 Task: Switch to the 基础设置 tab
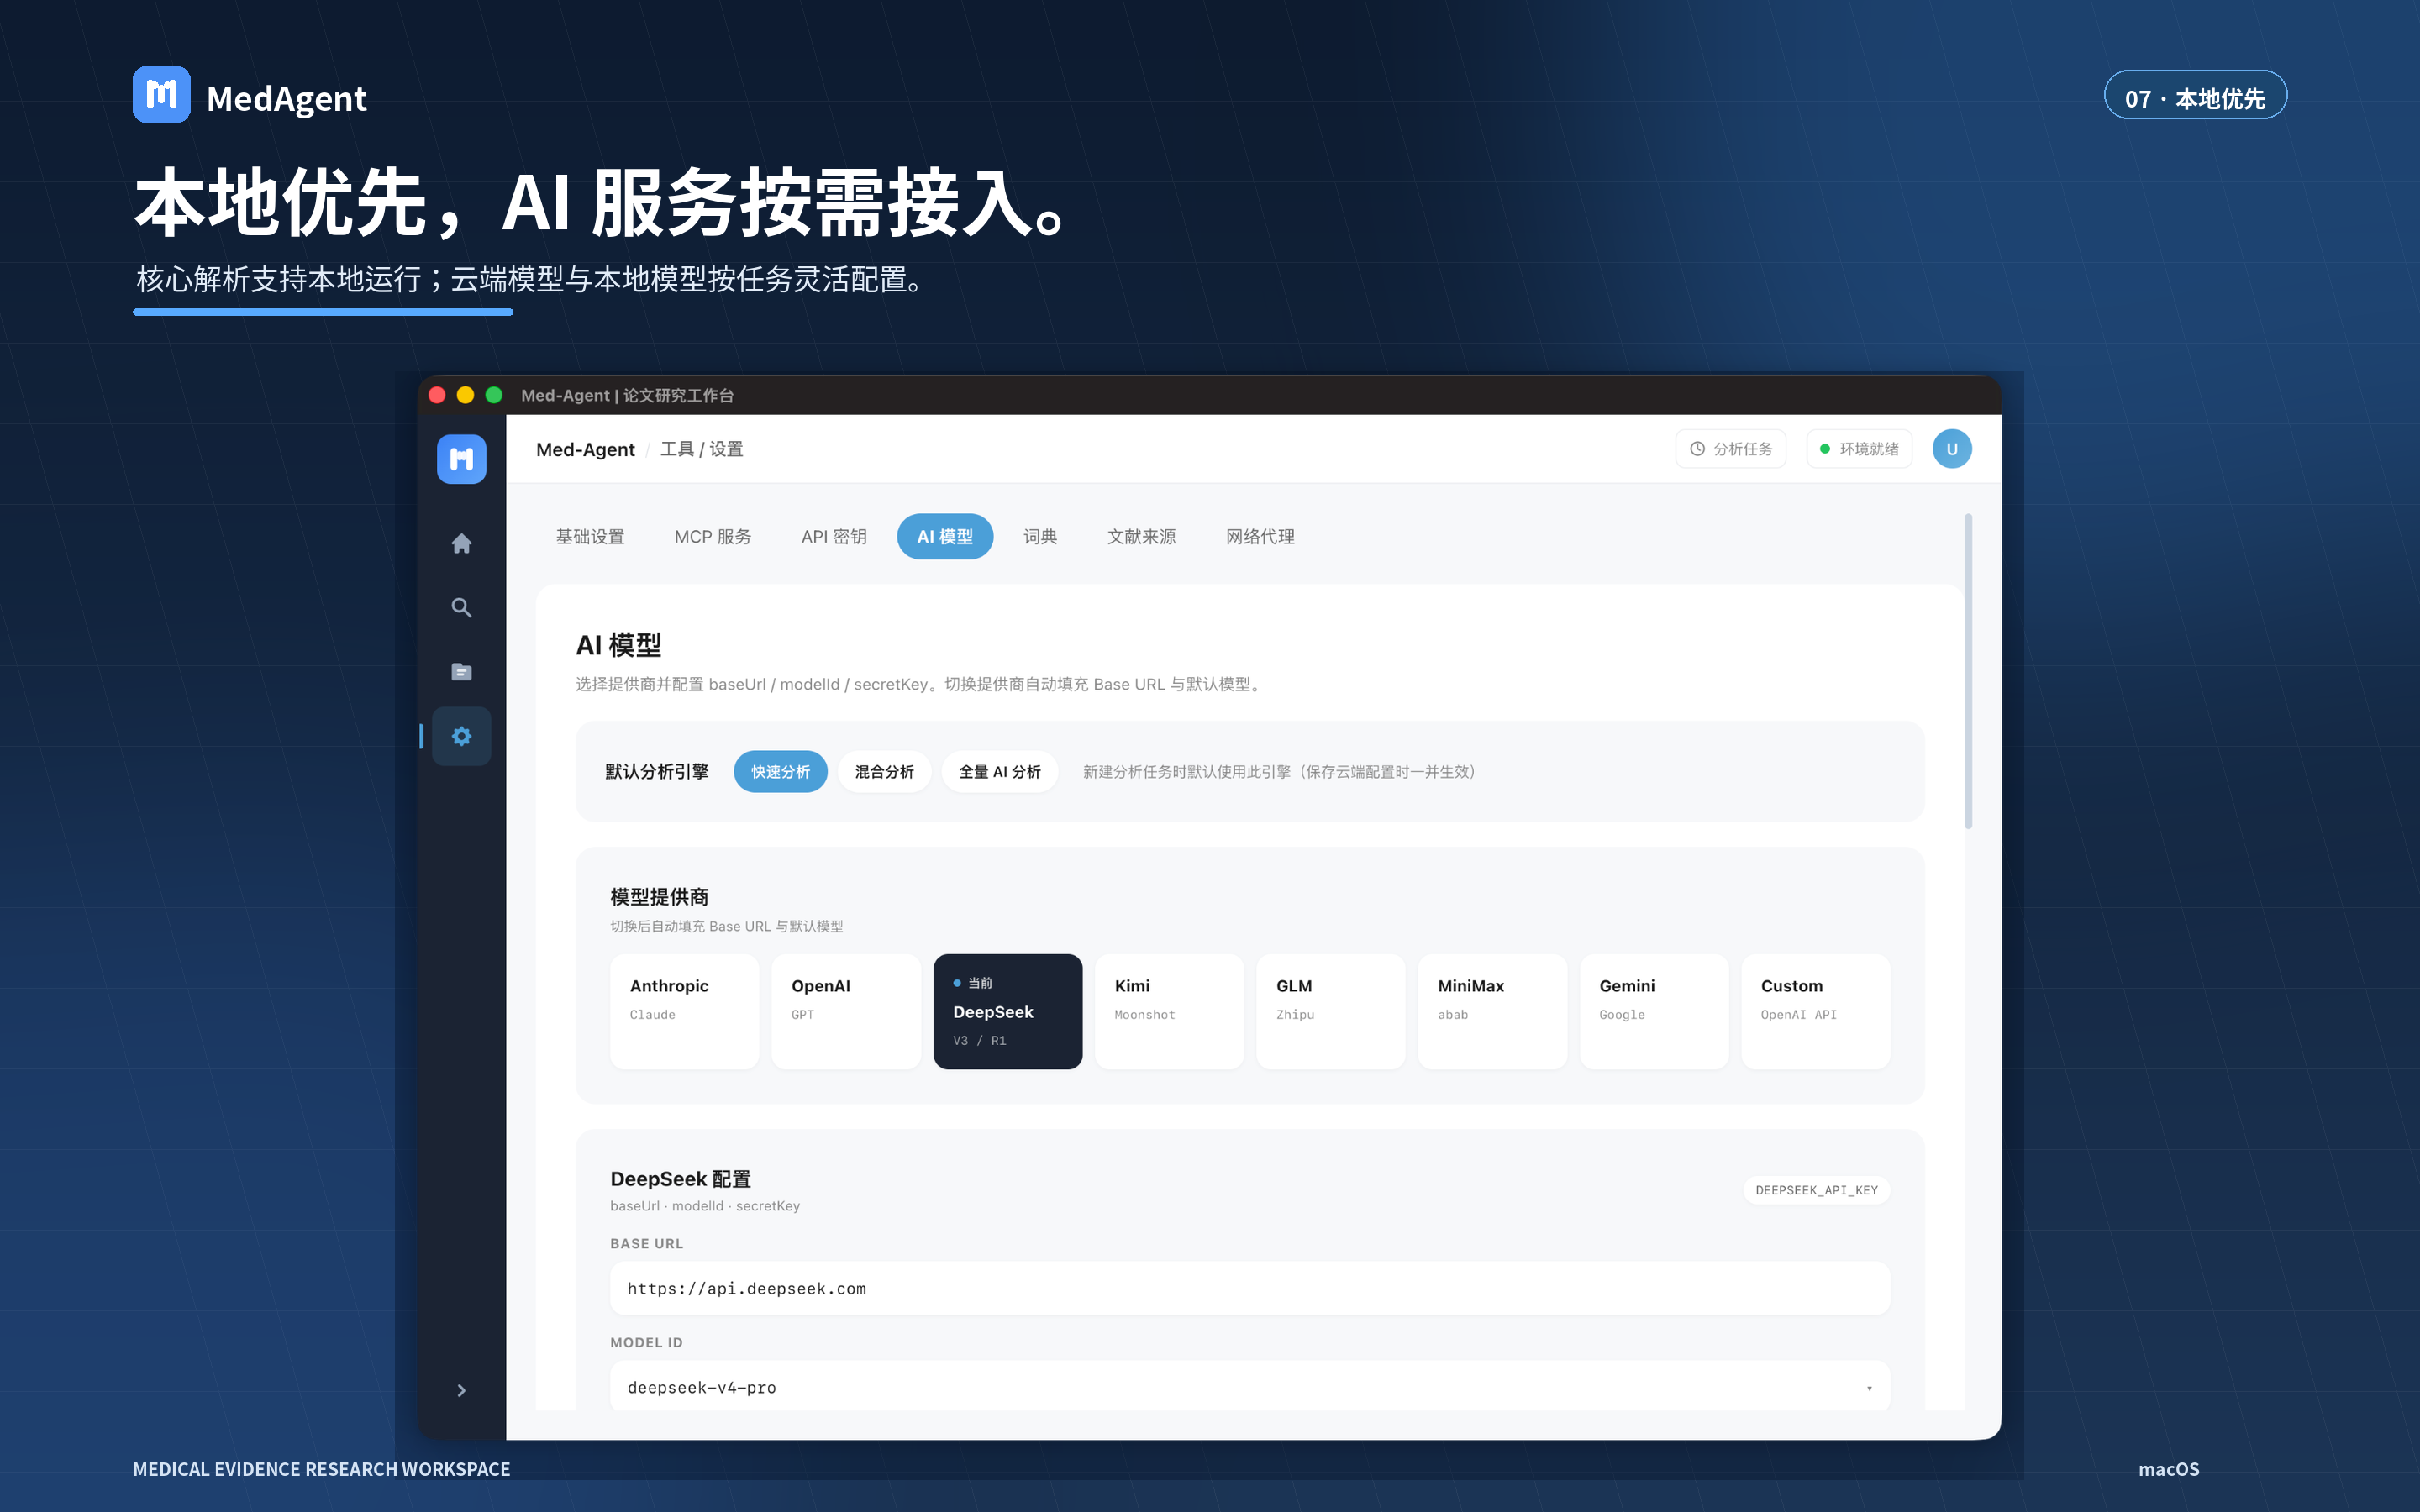click(x=590, y=537)
